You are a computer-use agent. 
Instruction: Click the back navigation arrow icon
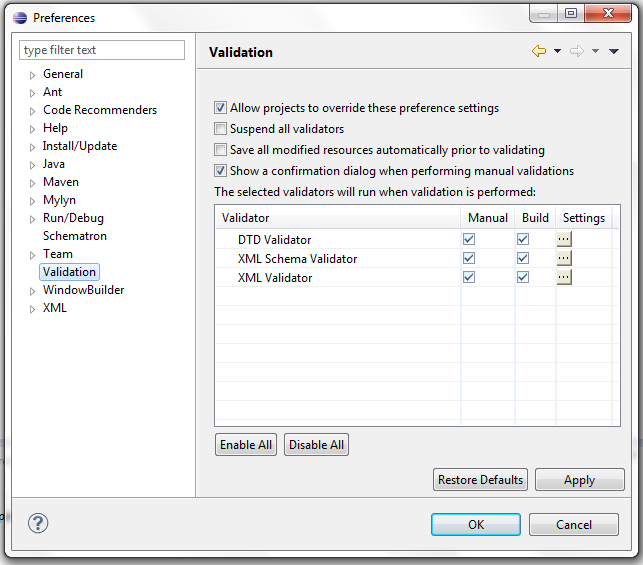[539, 51]
